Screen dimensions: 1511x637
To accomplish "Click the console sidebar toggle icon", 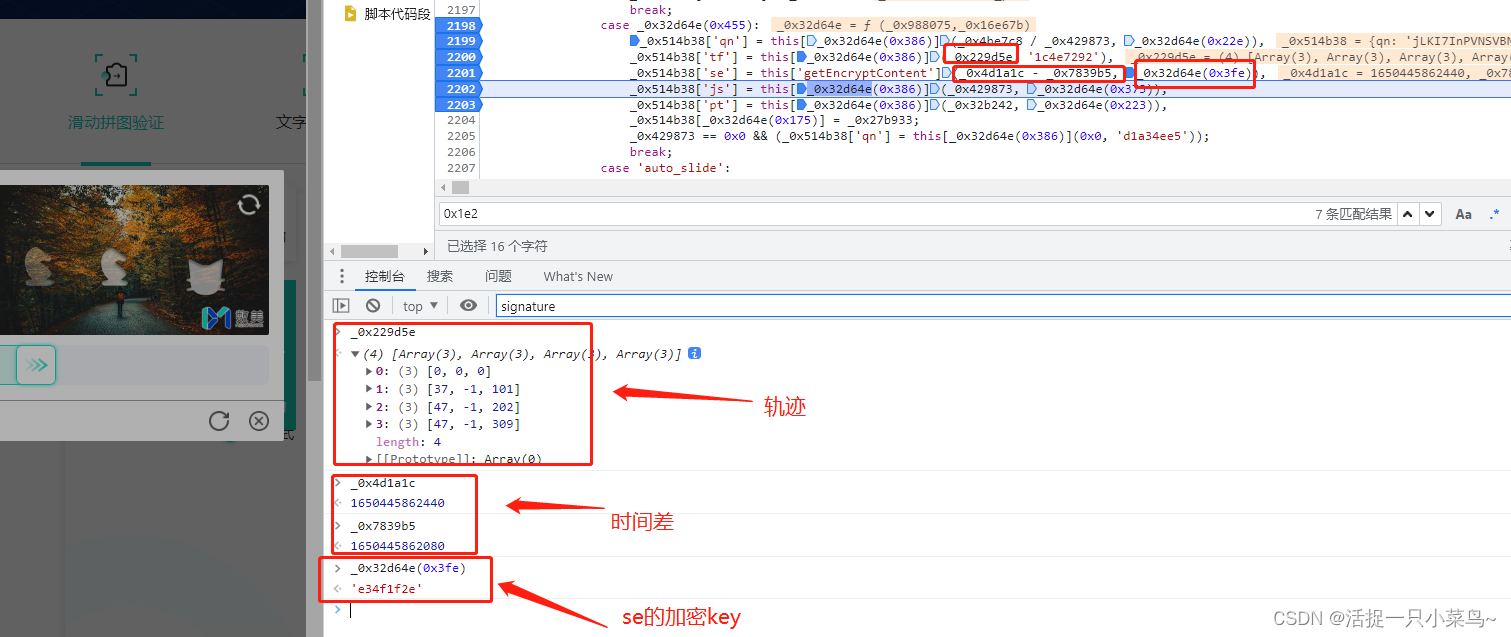I will 341,306.
